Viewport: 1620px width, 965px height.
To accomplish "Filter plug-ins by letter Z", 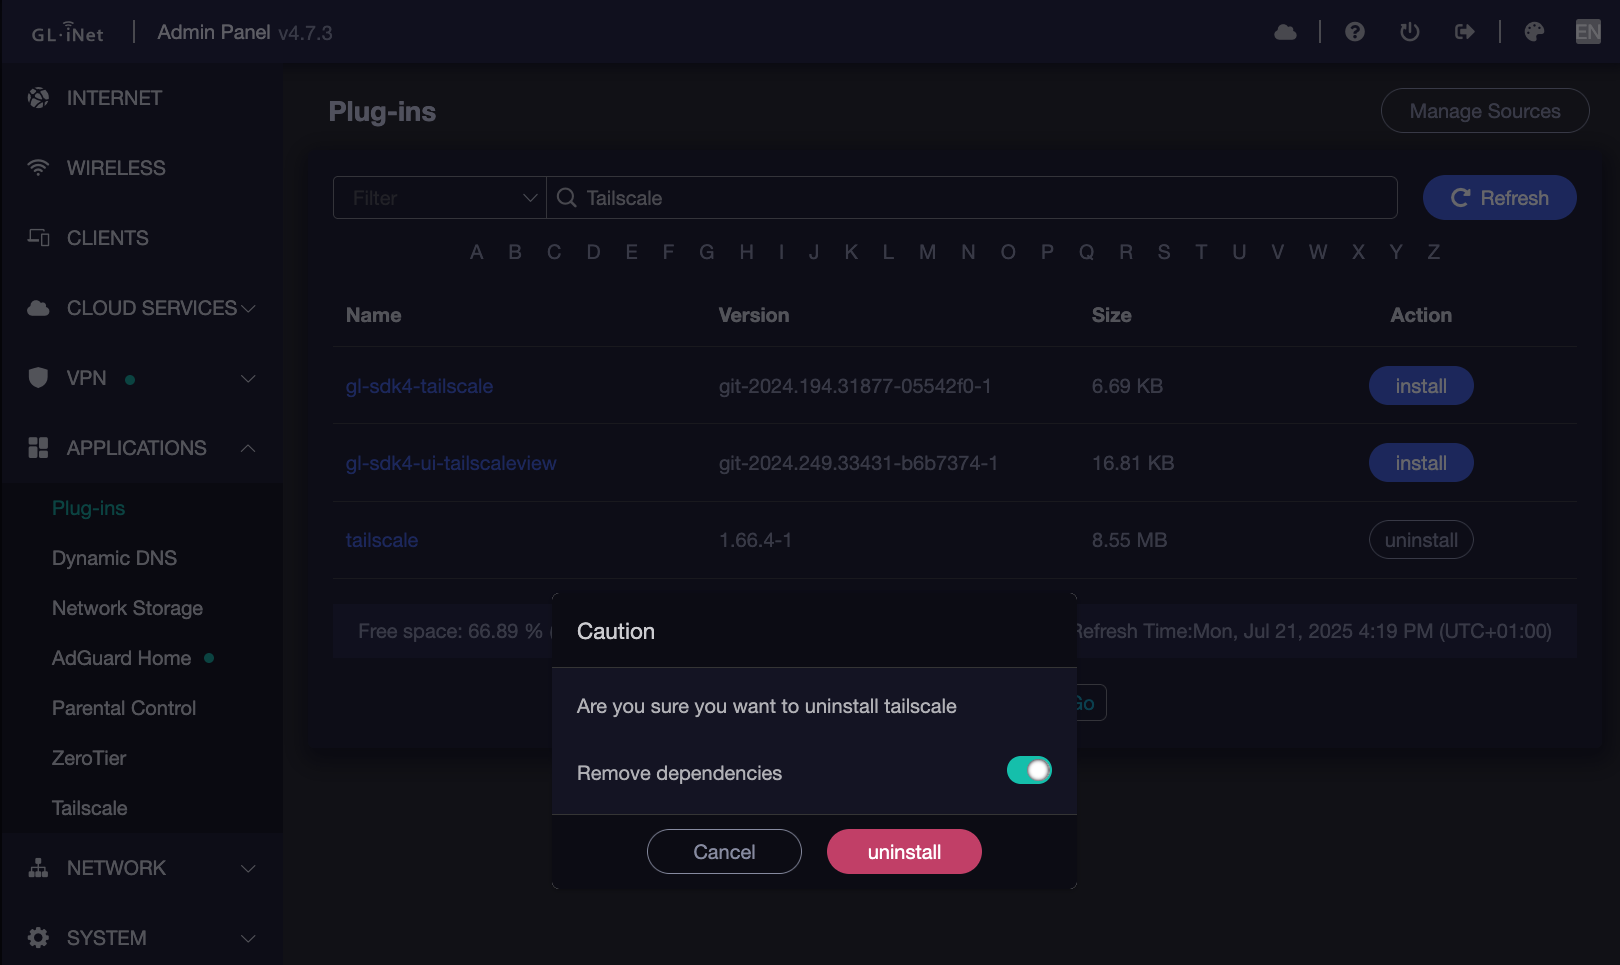I will click(1433, 252).
